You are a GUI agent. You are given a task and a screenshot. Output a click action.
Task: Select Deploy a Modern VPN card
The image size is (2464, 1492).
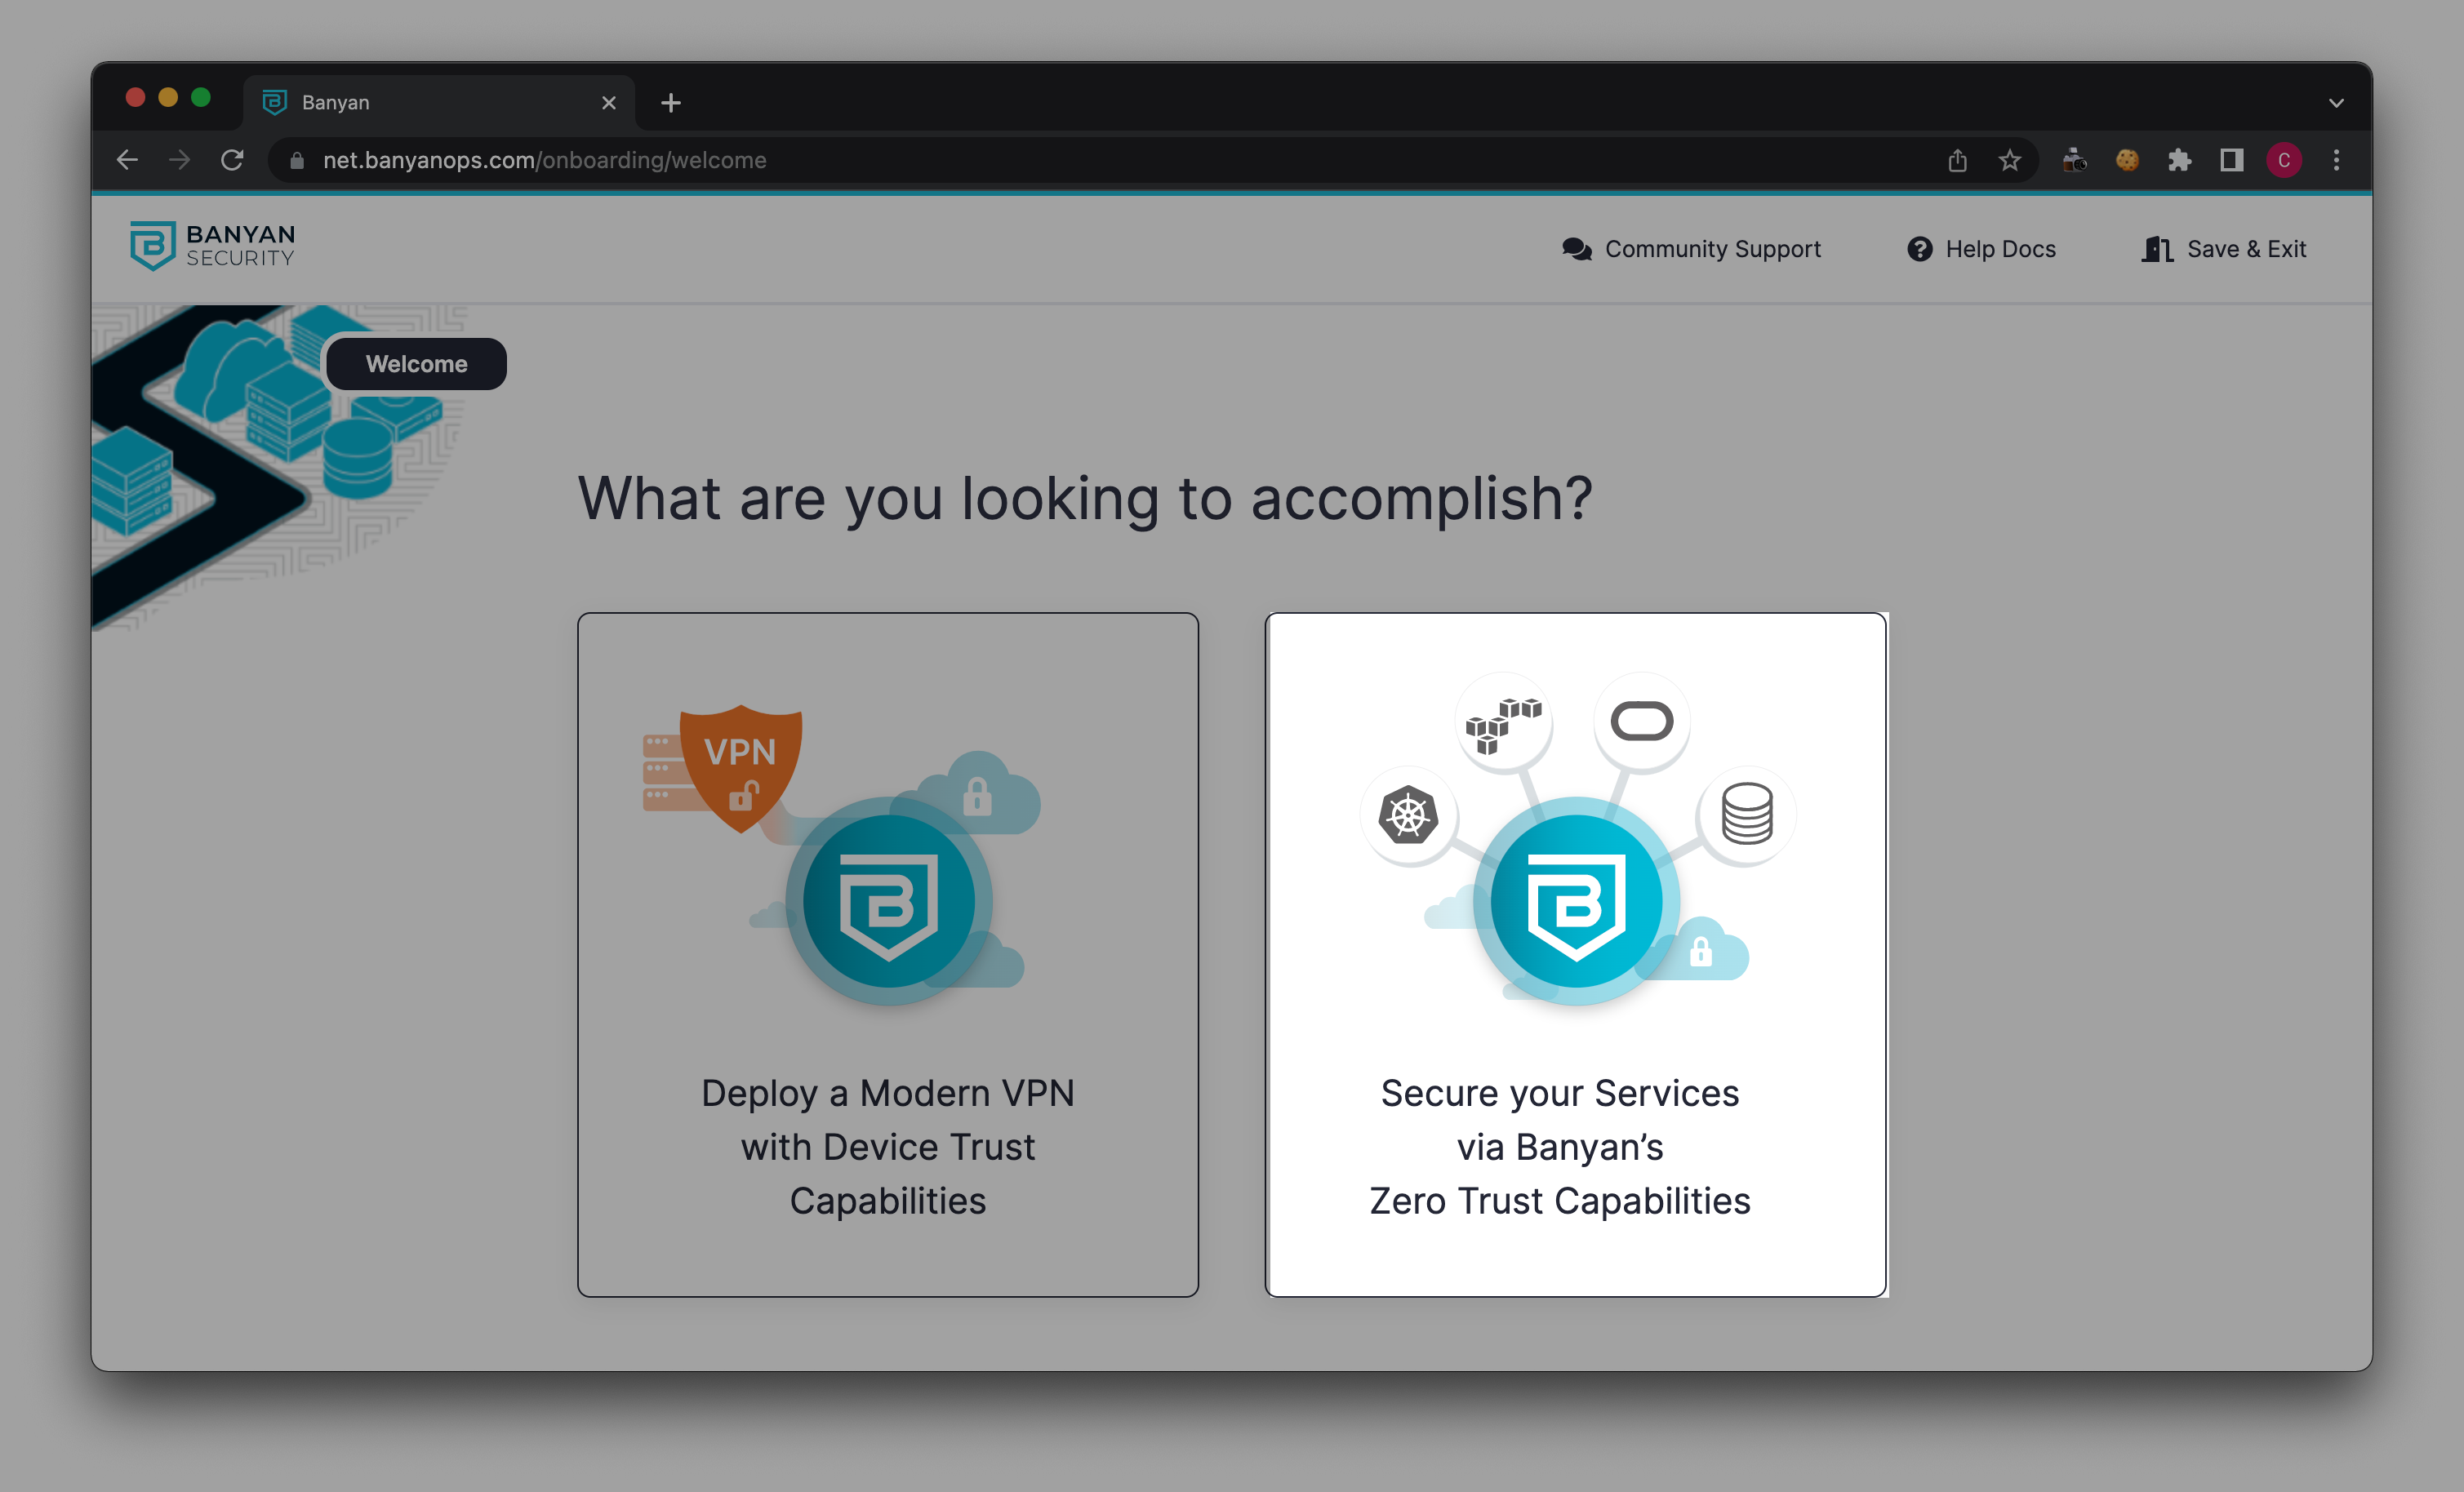point(887,954)
